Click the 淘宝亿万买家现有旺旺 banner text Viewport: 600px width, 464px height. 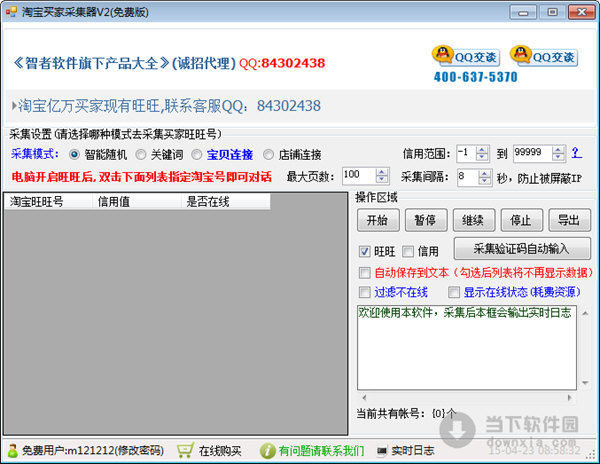pos(170,106)
